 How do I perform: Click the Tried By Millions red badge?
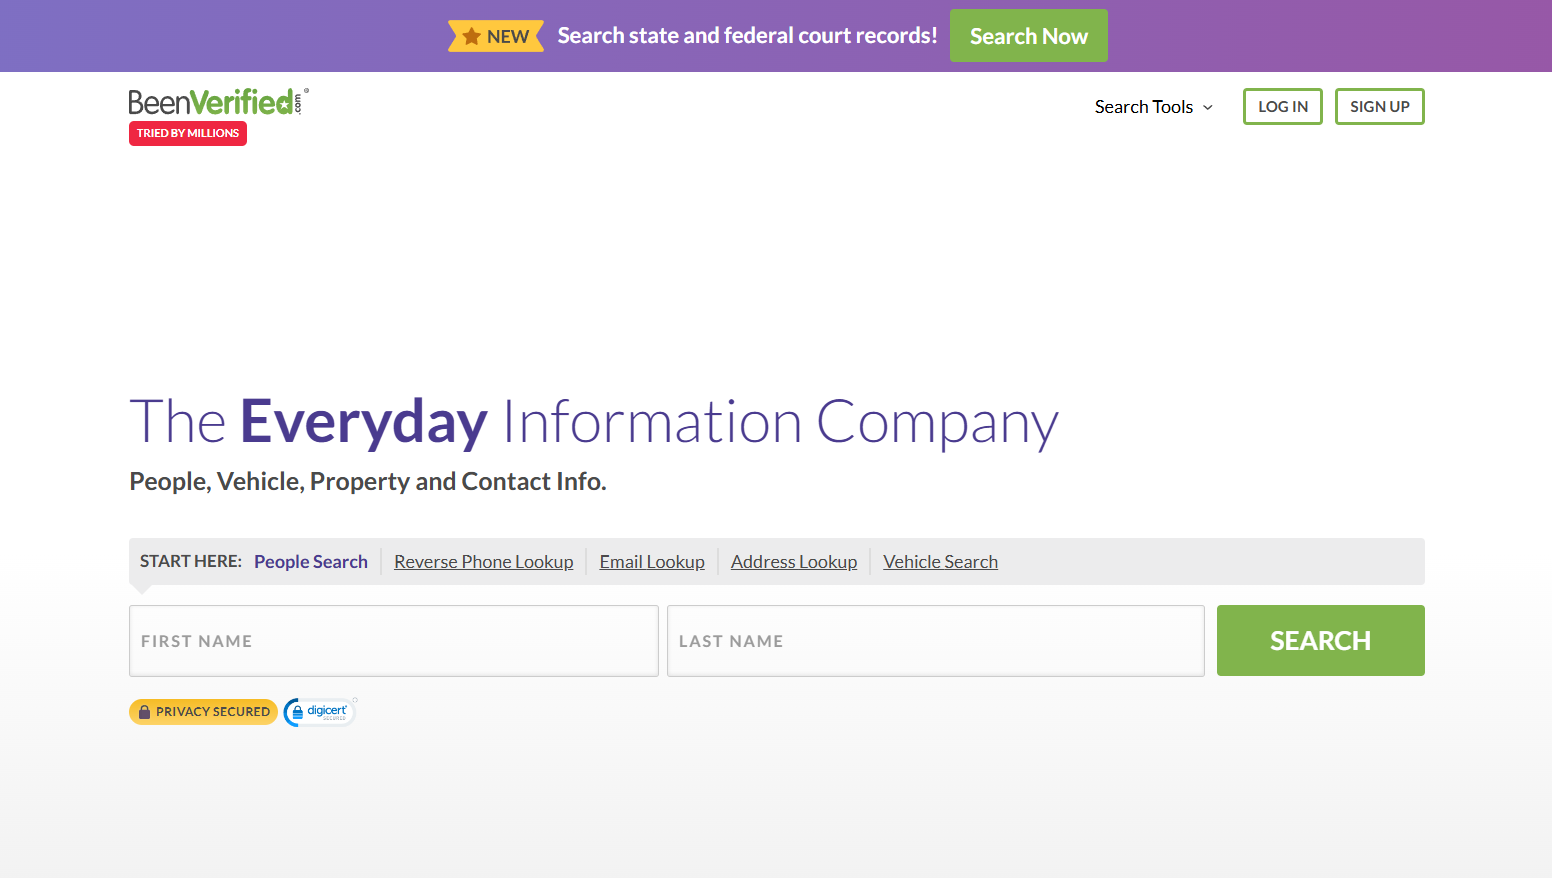188,133
